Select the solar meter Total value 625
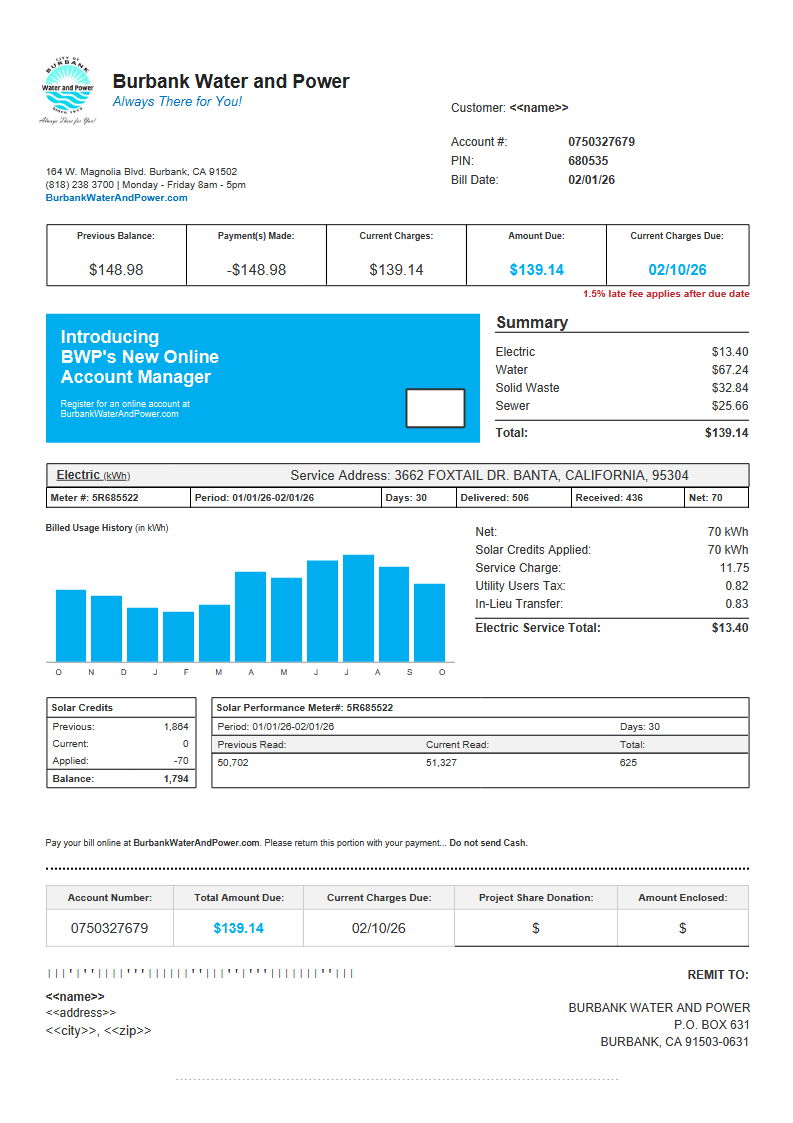This screenshot has width=793, height=1123. pos(628,763)
